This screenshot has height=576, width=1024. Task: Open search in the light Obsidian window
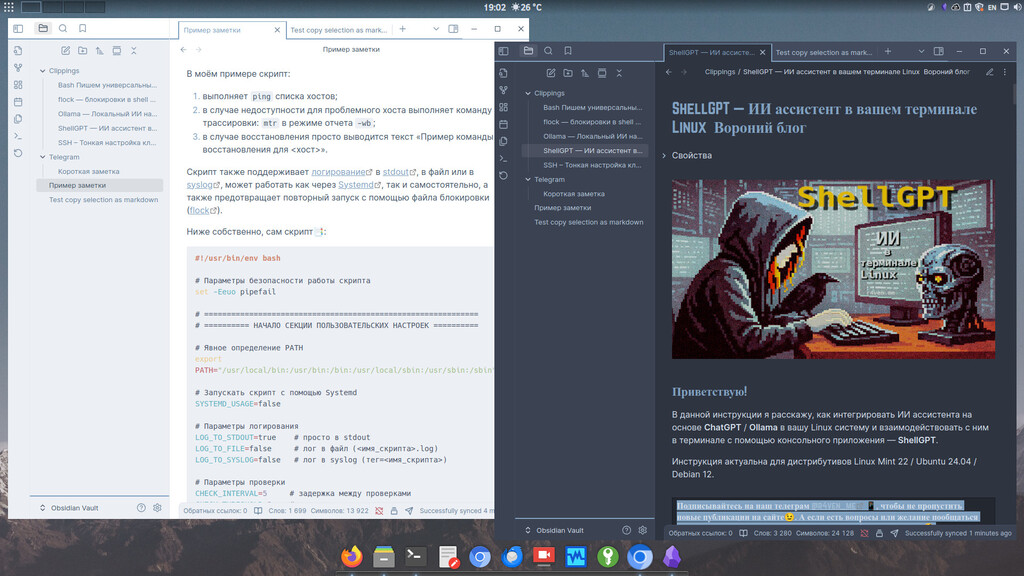click(62, 29)
